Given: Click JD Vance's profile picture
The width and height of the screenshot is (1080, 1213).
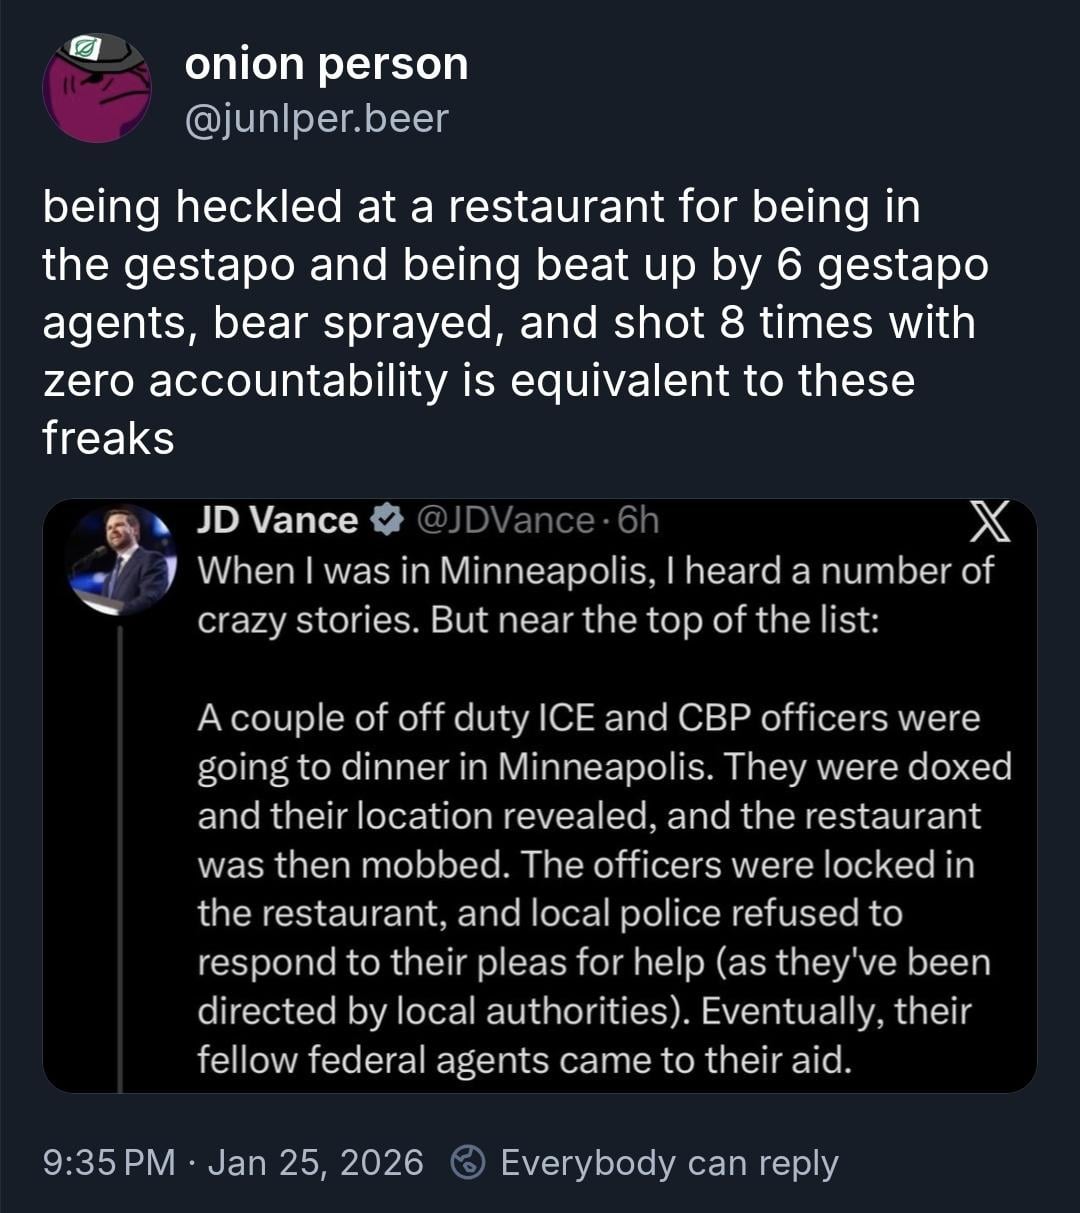Looking at the screenshot, I should pyautogui.click(x=122, y=559).
